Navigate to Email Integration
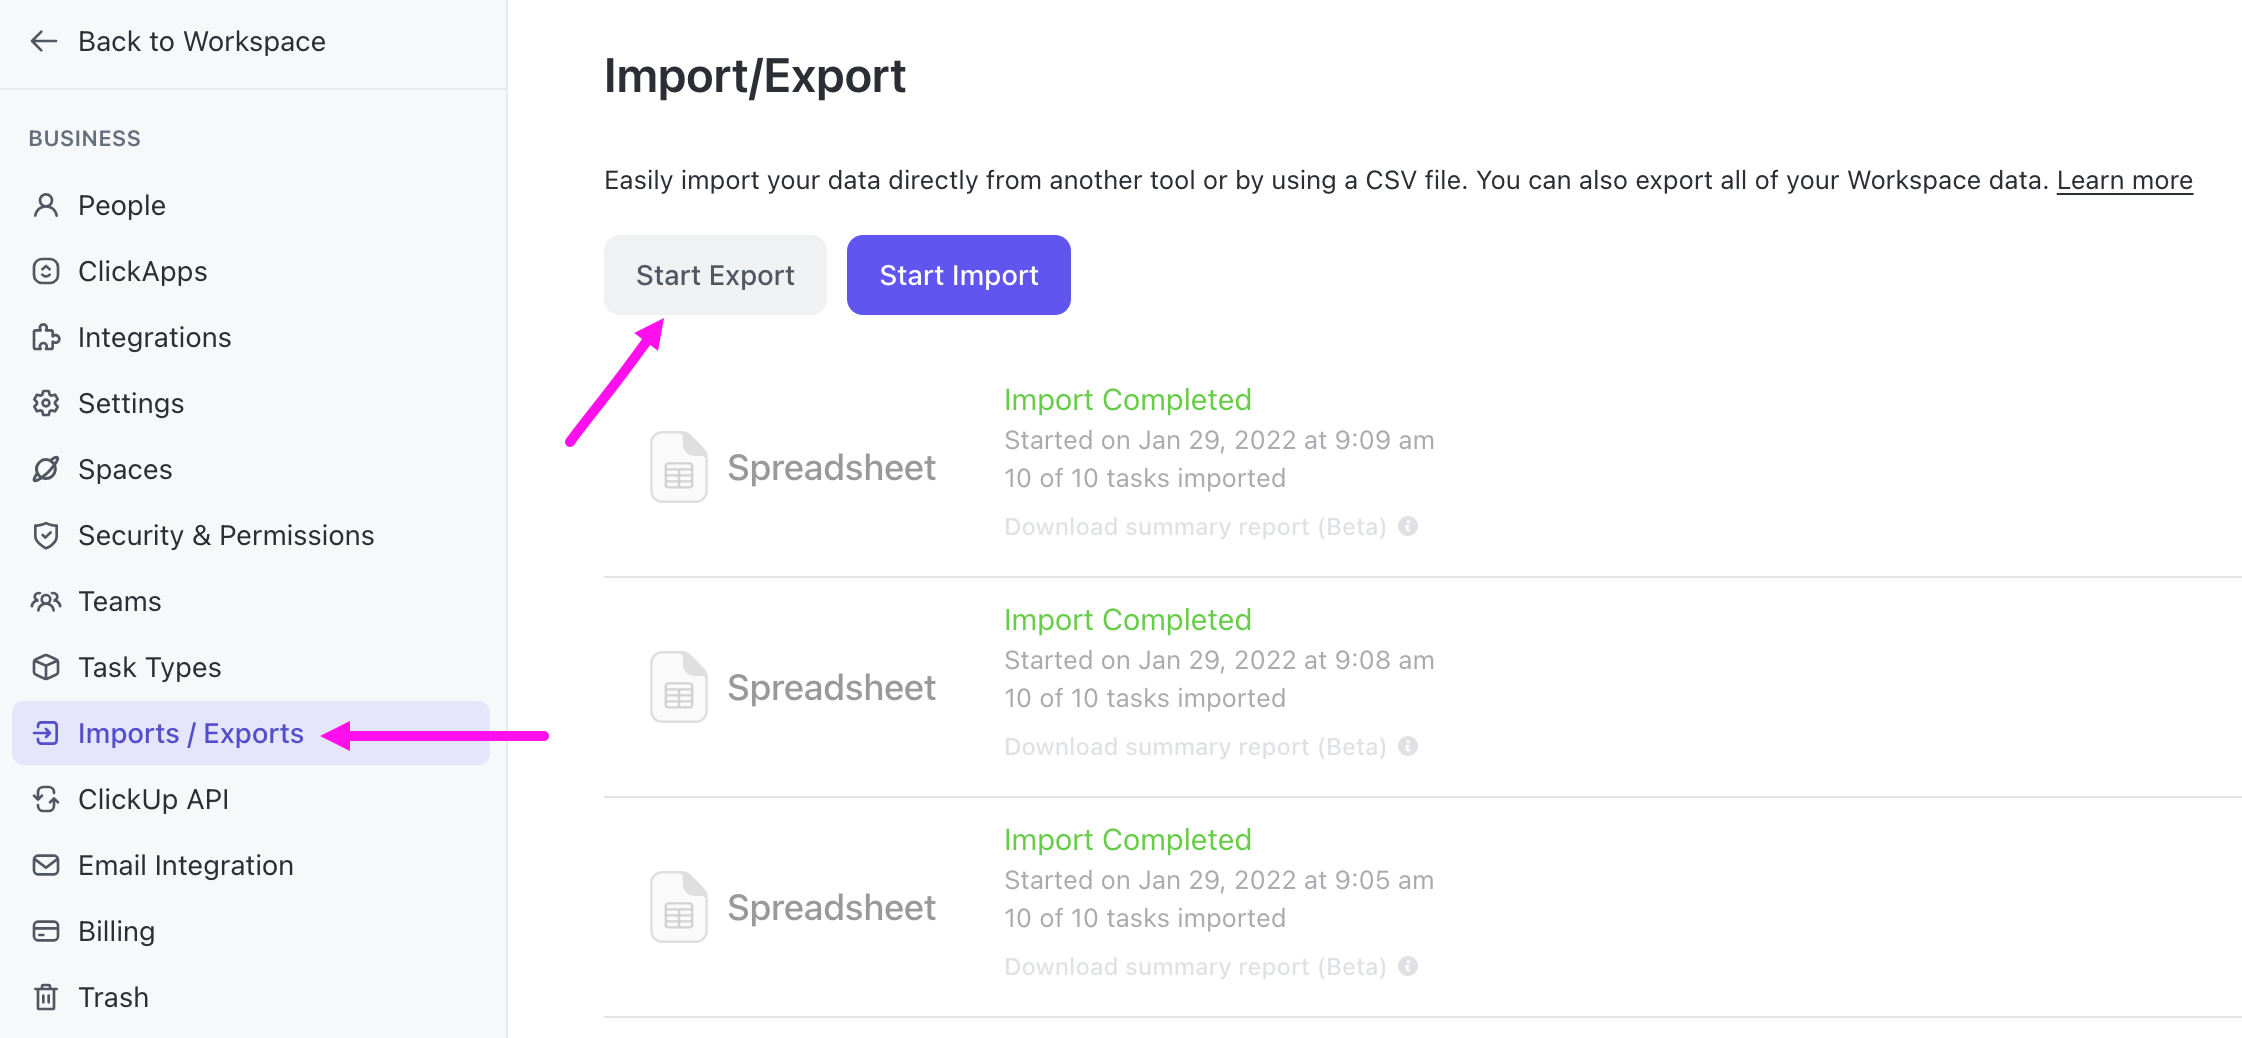2242x1038 pixels. (185, 865)
